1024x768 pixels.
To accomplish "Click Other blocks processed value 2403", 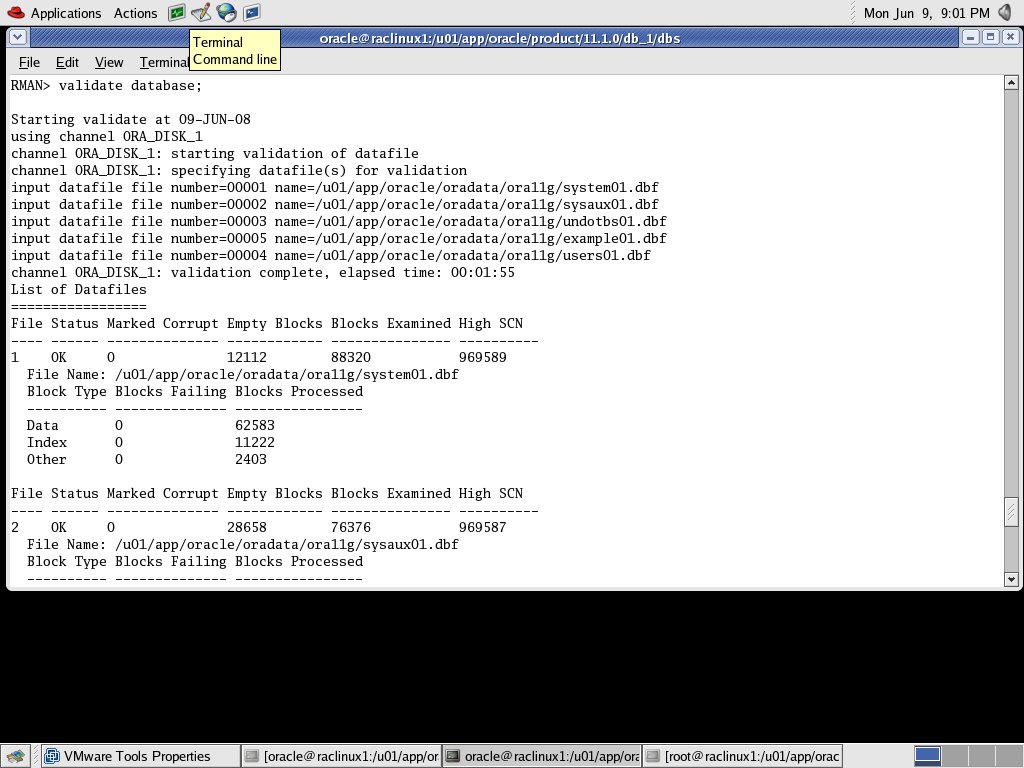I will click(251, 459).
